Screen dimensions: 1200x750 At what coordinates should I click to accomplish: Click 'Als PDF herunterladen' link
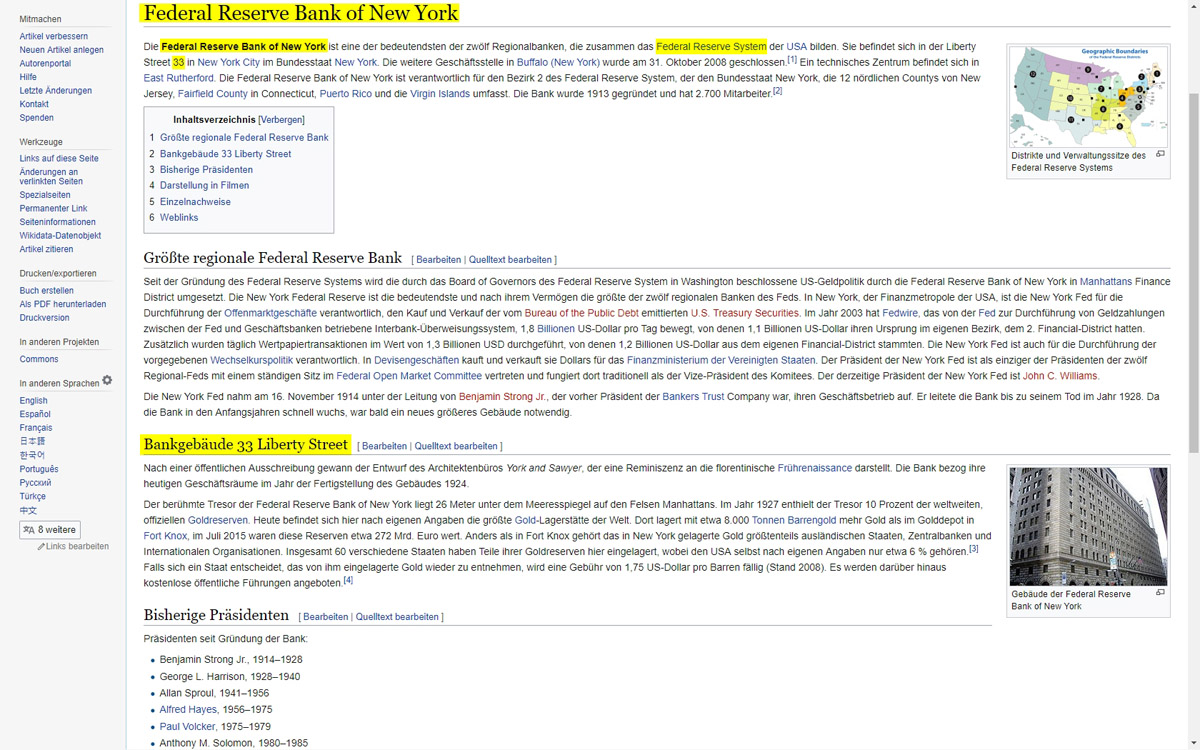[x=63, y=304]
